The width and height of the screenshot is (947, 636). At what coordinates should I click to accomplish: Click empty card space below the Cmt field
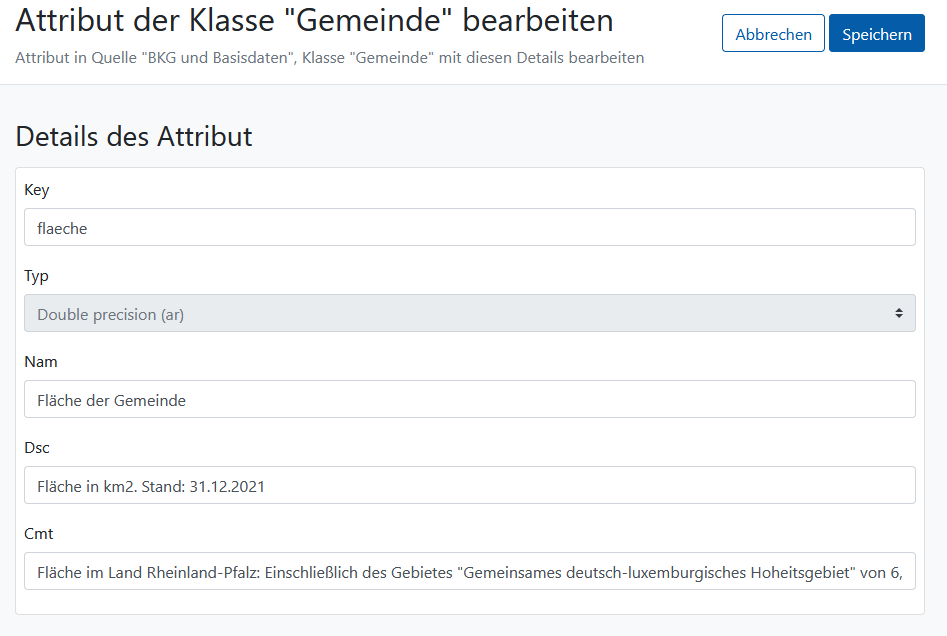pos(470,602)
